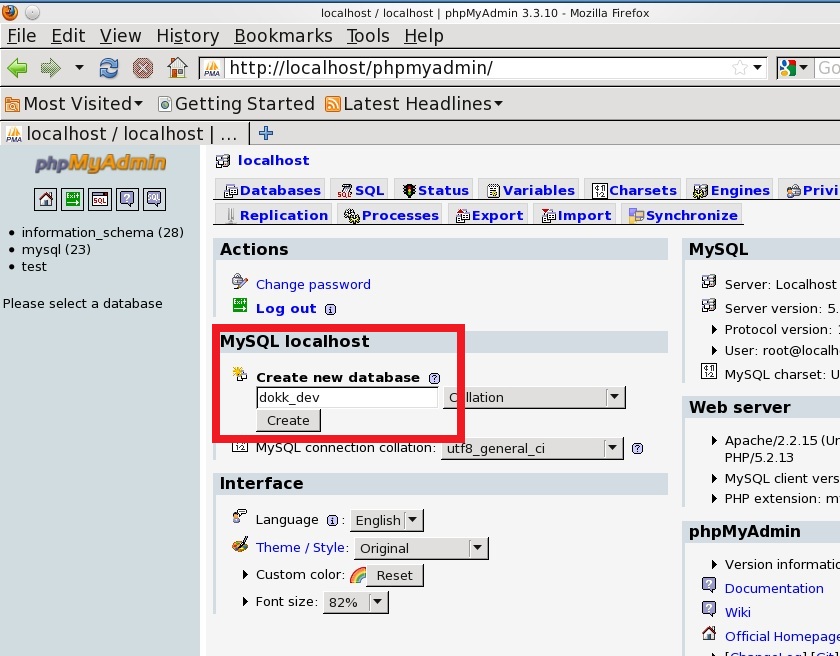Image resolution: width=840 pixels, height=656 pixels.
Task: Click Firefox Reload page button
Action: pos(109,68)
